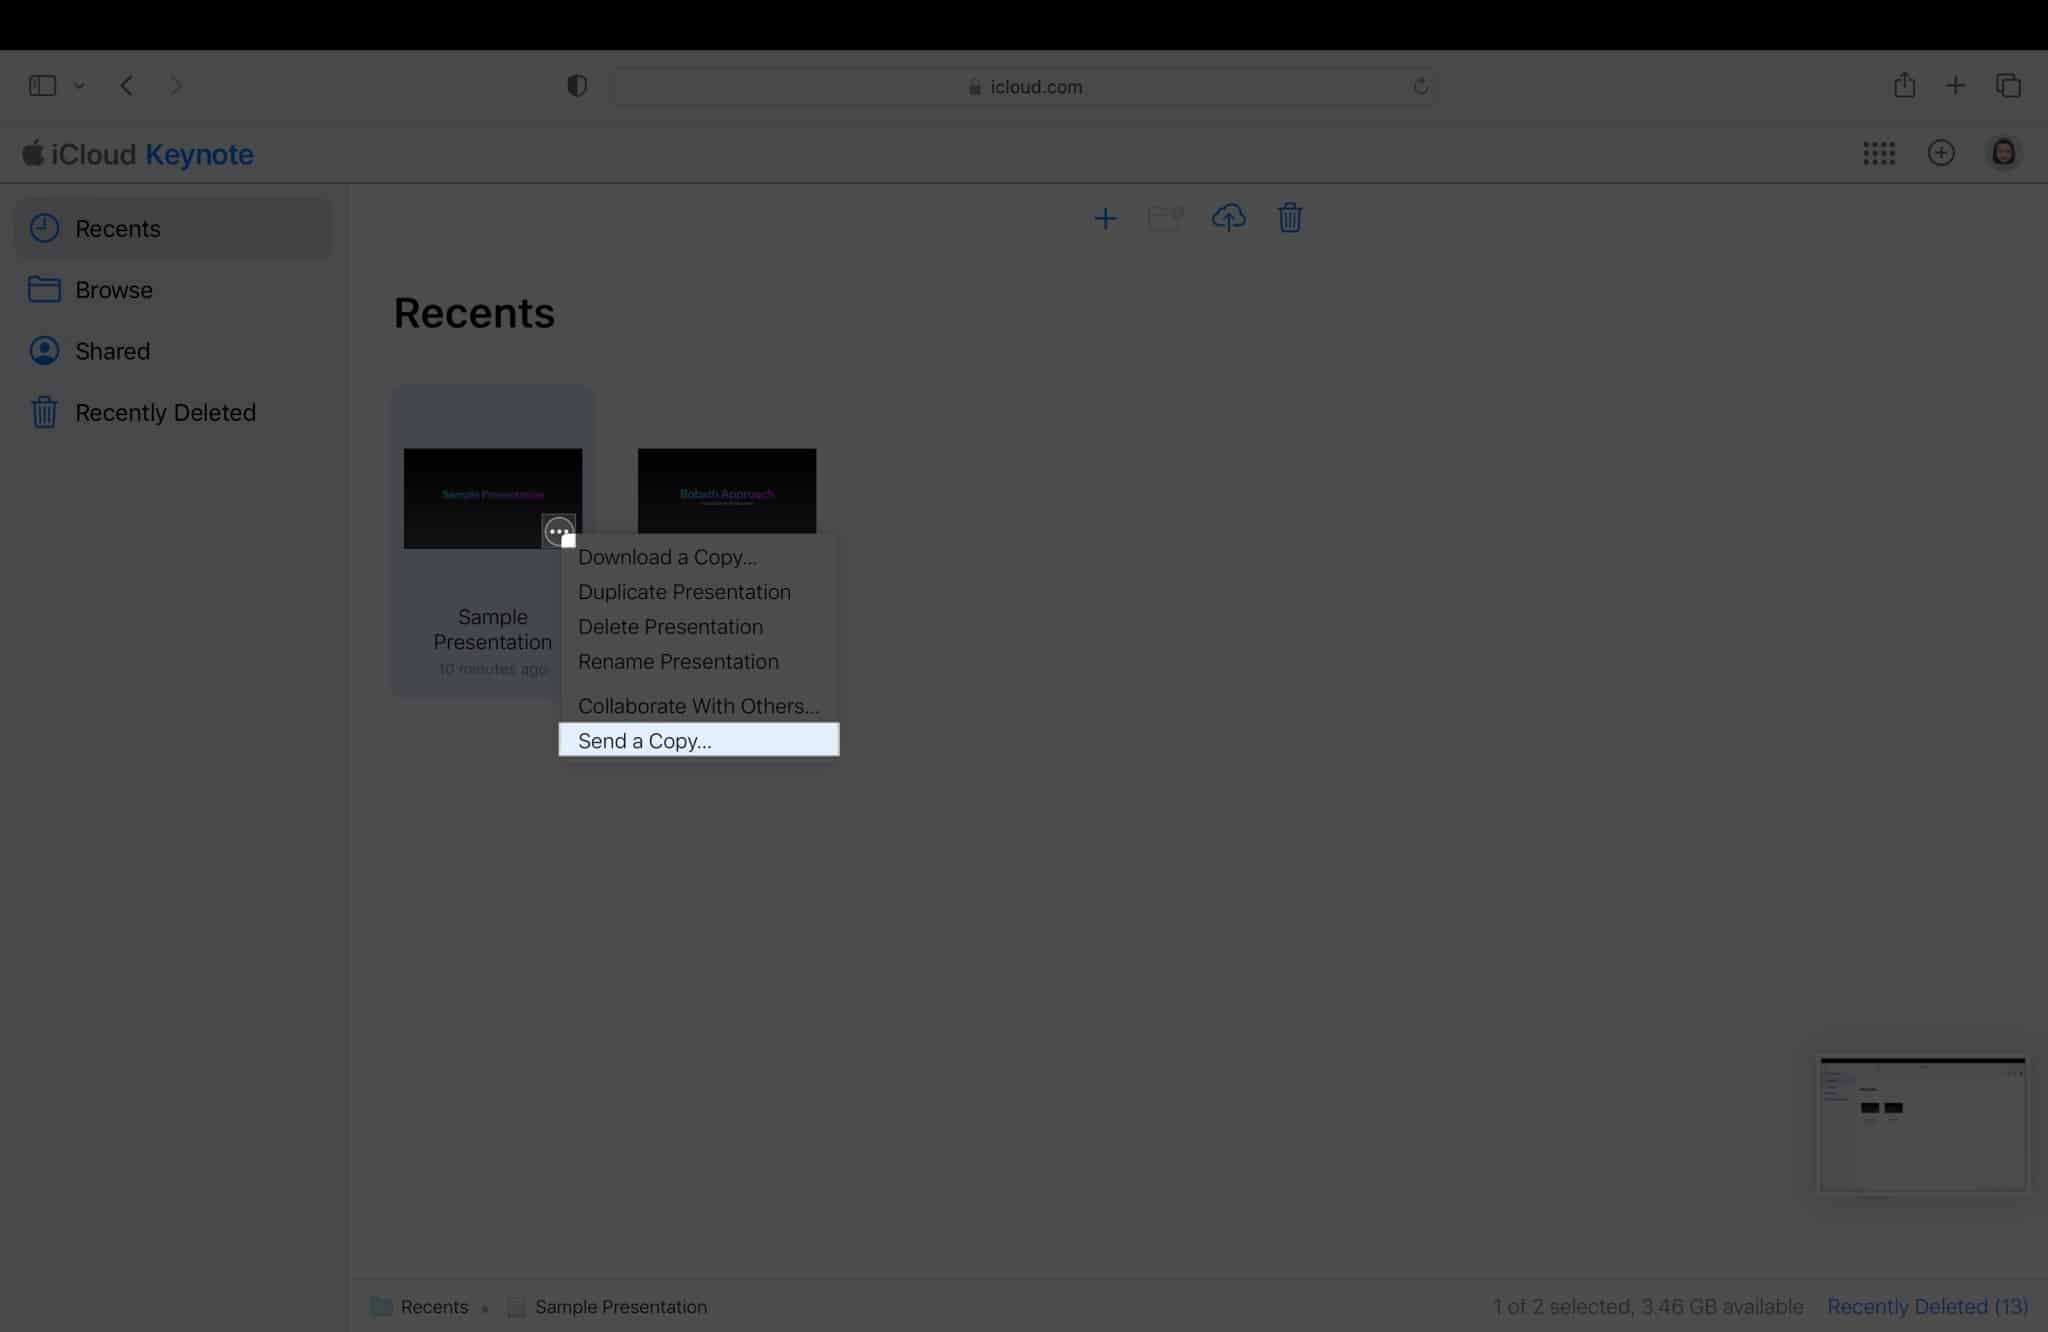
Task: Show the tab overview icon
Action: tap(2008, 86)
